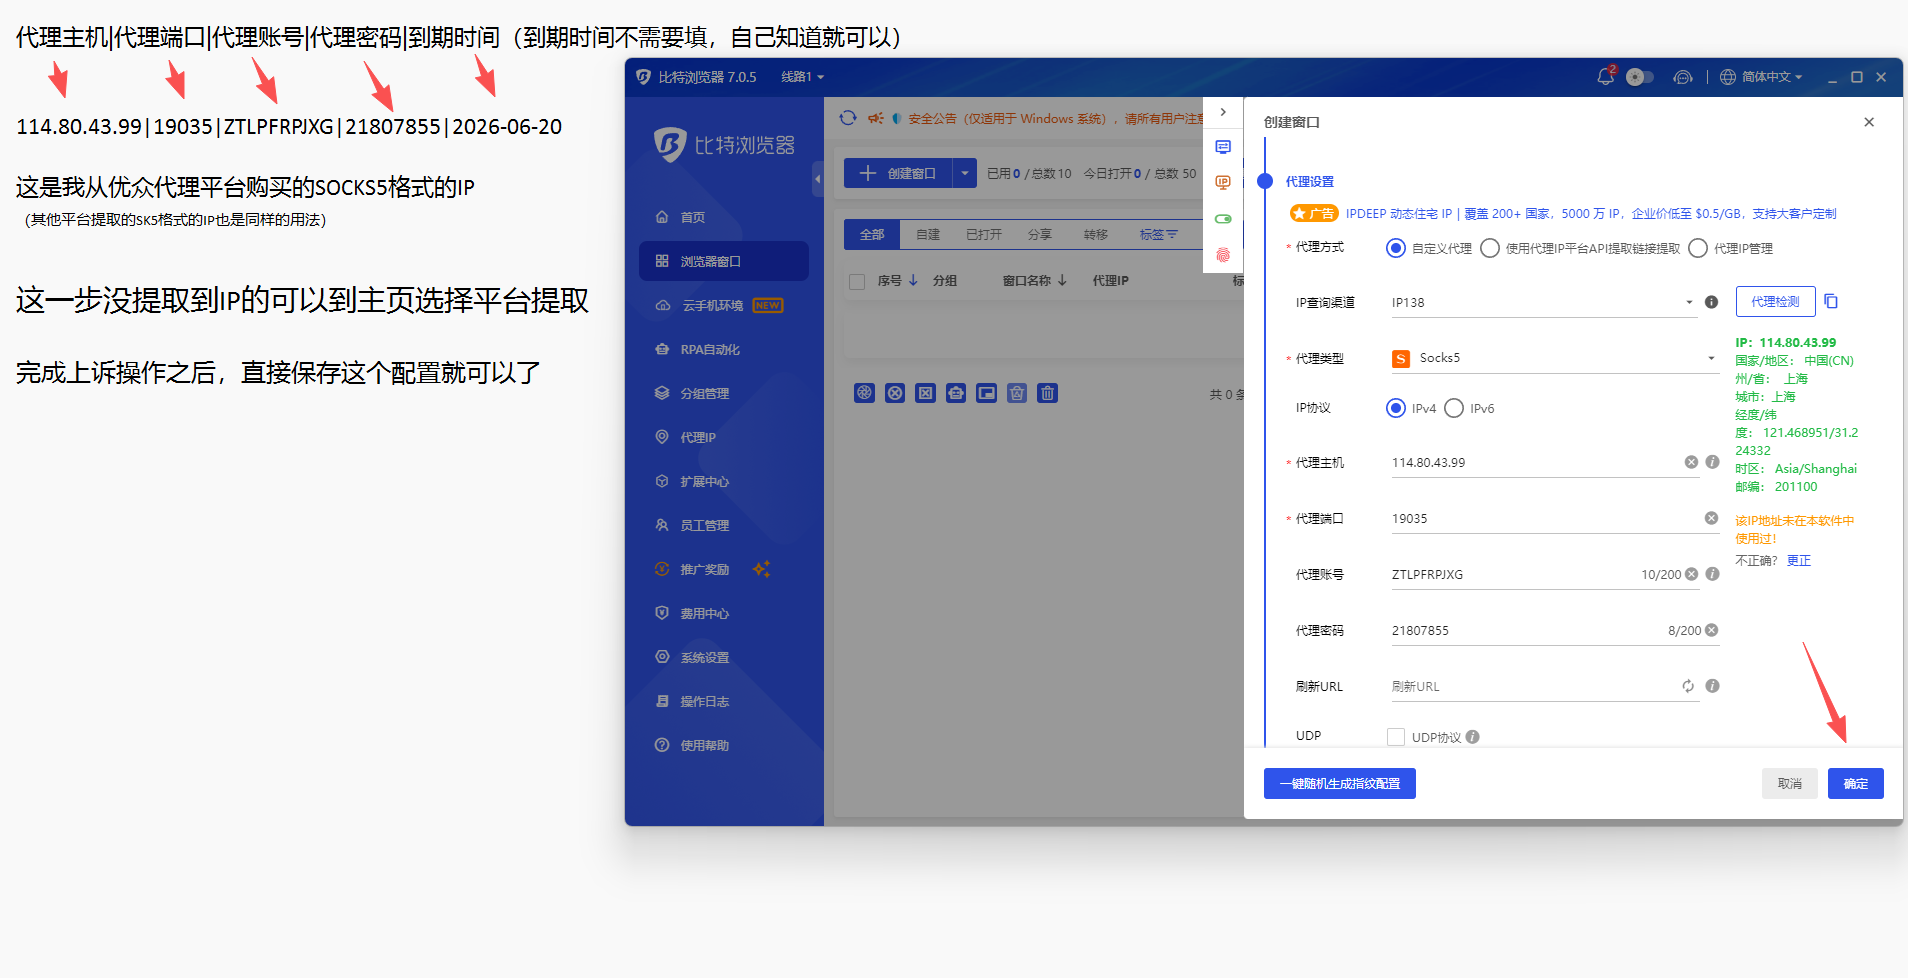Select 使用代理IP平台API提取链接提取 radio option
This screenshot has height=978, width=1908.
[1490, 248]
